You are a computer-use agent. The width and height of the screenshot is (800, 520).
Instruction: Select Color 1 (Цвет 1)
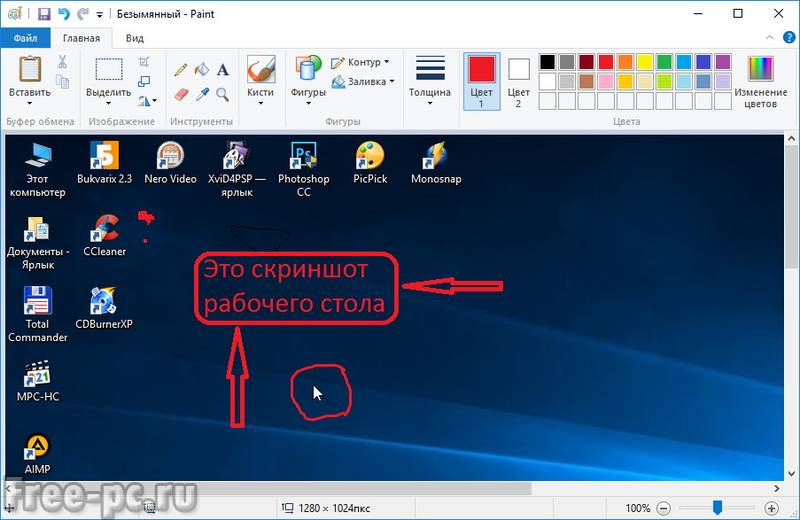pyautogui.click(x=482, y=82)
